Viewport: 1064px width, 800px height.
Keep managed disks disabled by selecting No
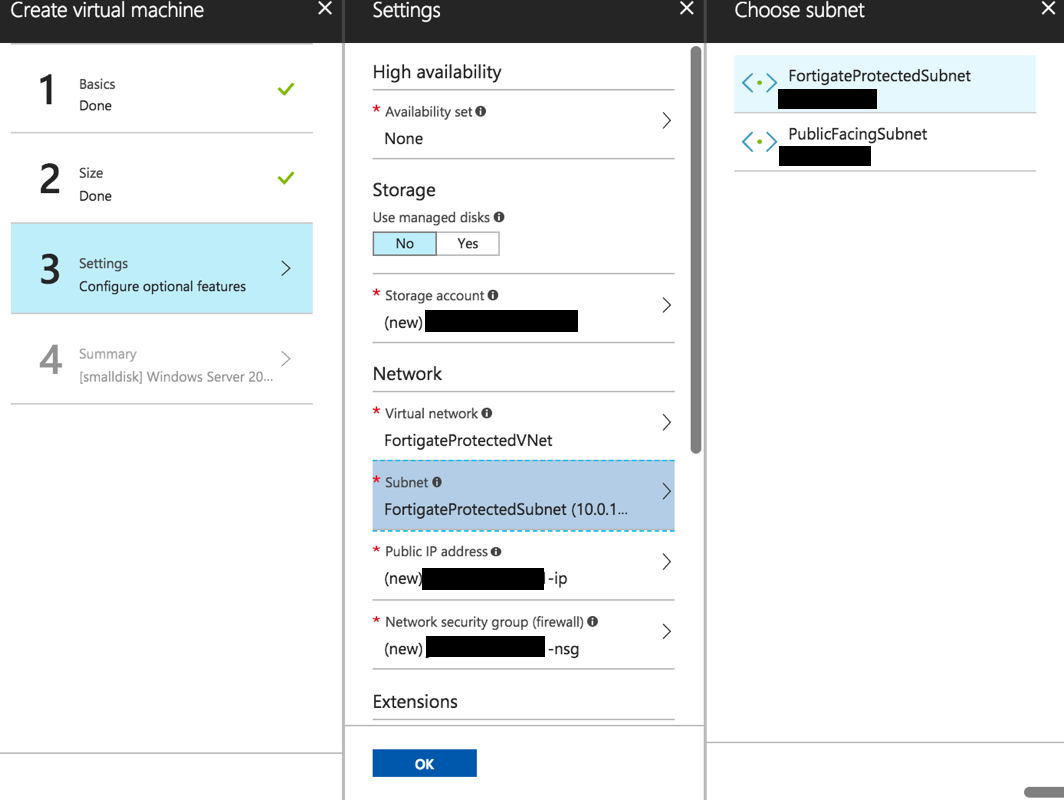pyautogui.click(x=404, y=243)
